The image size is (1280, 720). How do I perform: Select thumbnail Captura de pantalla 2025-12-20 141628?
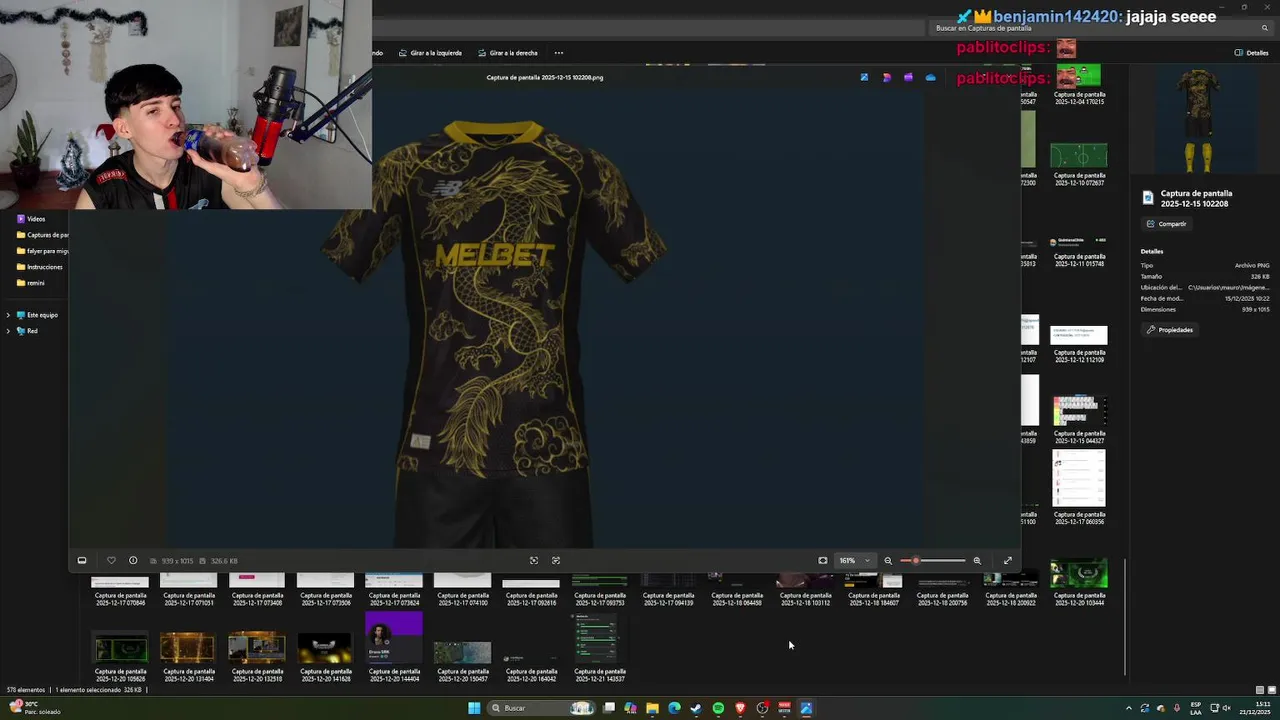tap(325, 658)
